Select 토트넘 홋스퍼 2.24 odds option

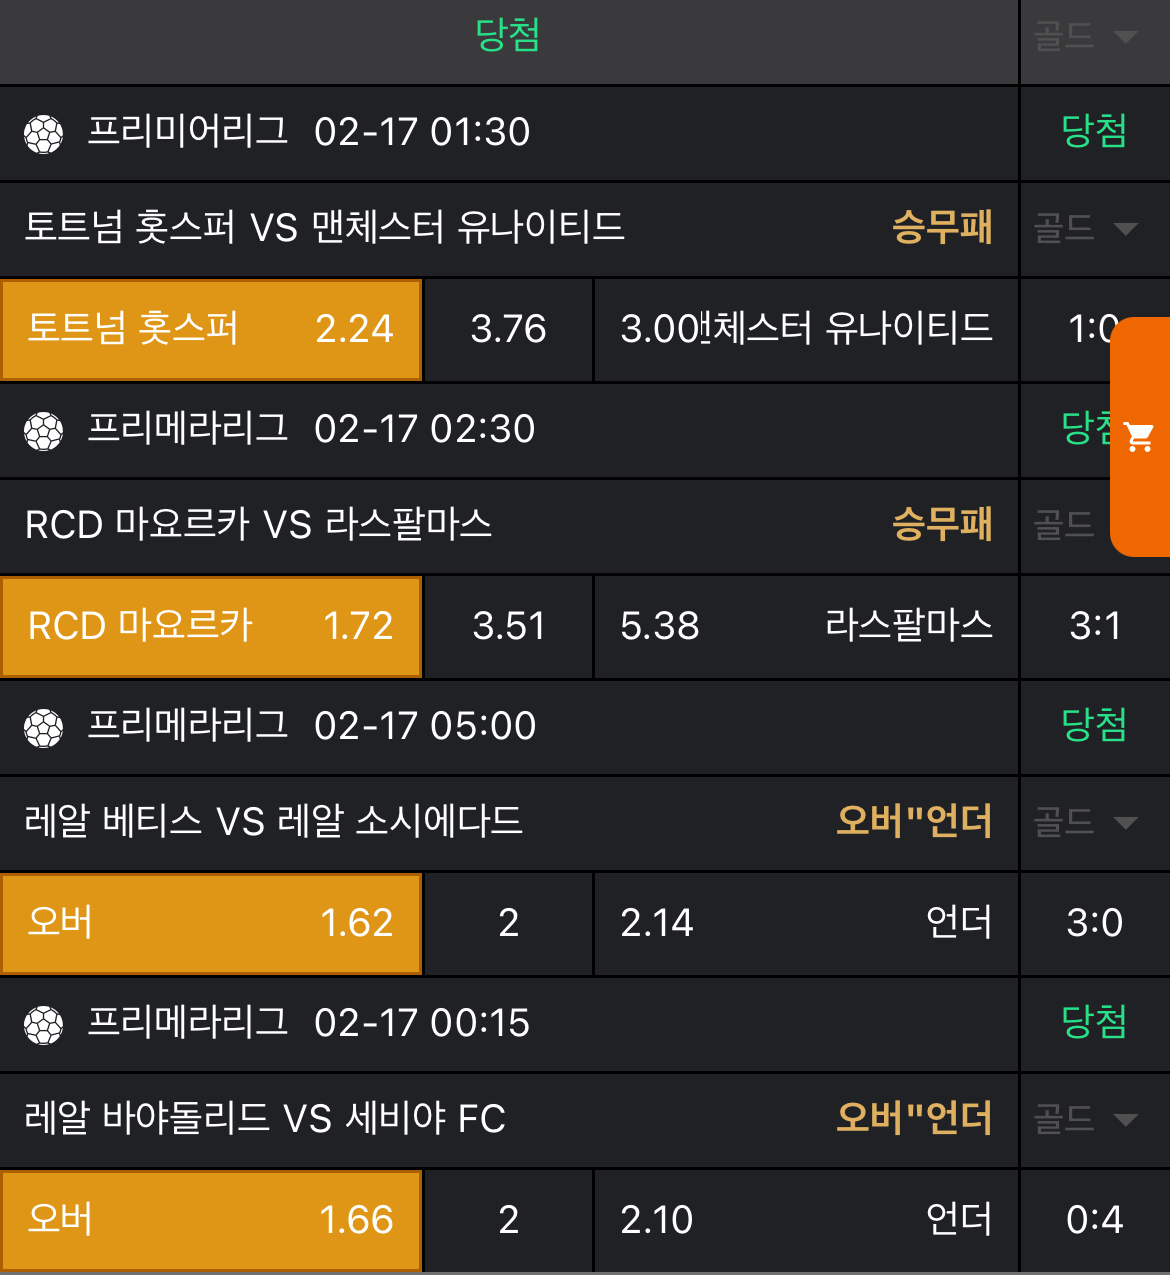(x=211, y=329)
